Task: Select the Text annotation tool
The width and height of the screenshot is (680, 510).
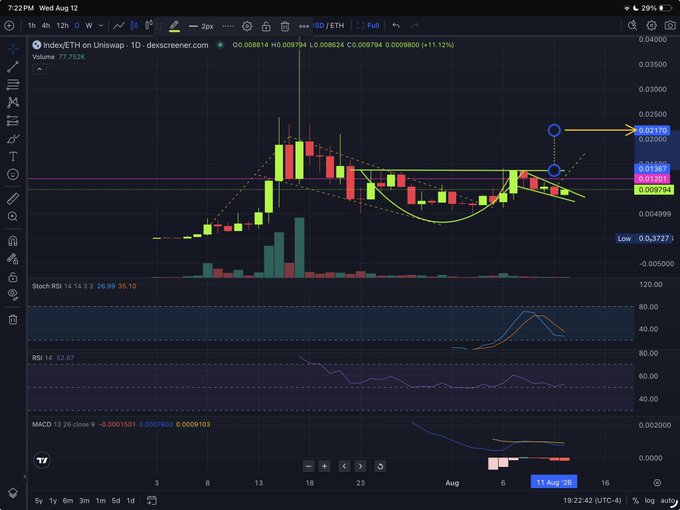Action: click(13, 157)
